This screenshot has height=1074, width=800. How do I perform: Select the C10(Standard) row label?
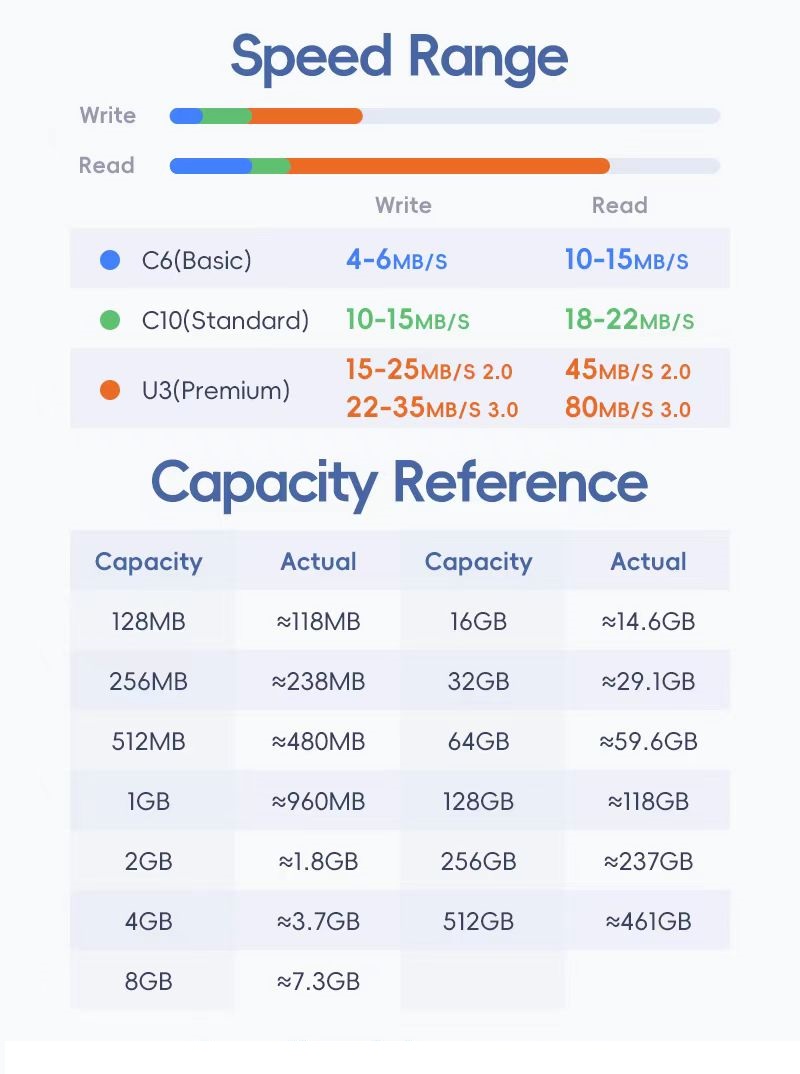pos(225,321)
